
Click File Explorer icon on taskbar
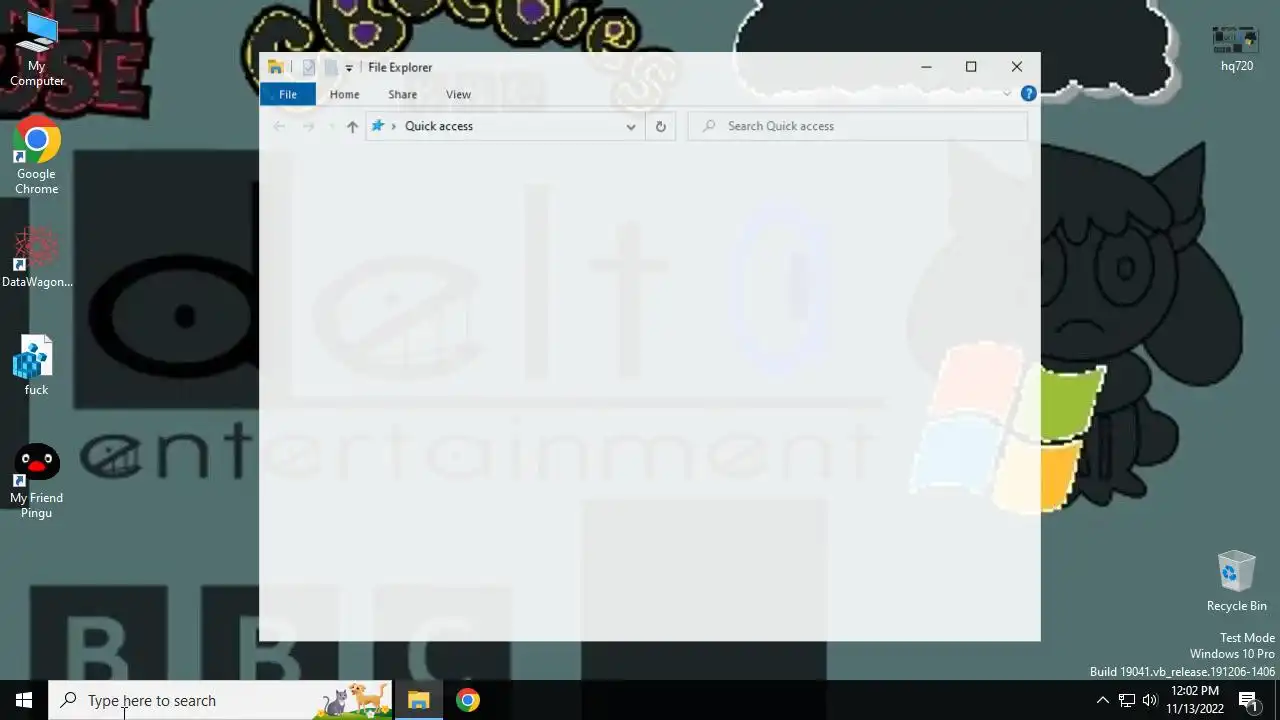(419, 700)
